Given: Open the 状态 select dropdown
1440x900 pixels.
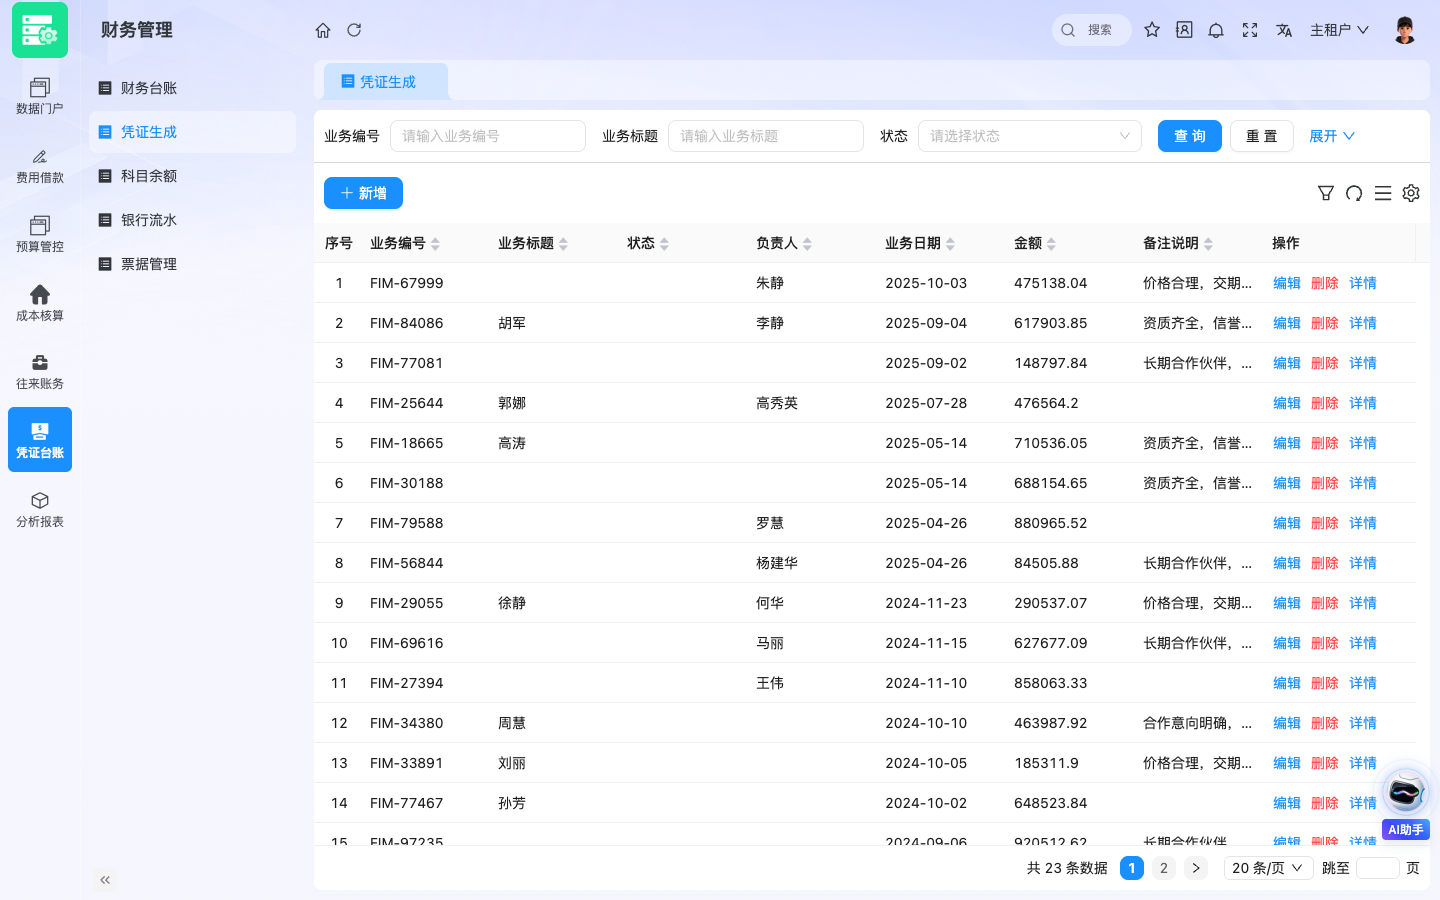Looking at the screenshot, I should 1030,136.
